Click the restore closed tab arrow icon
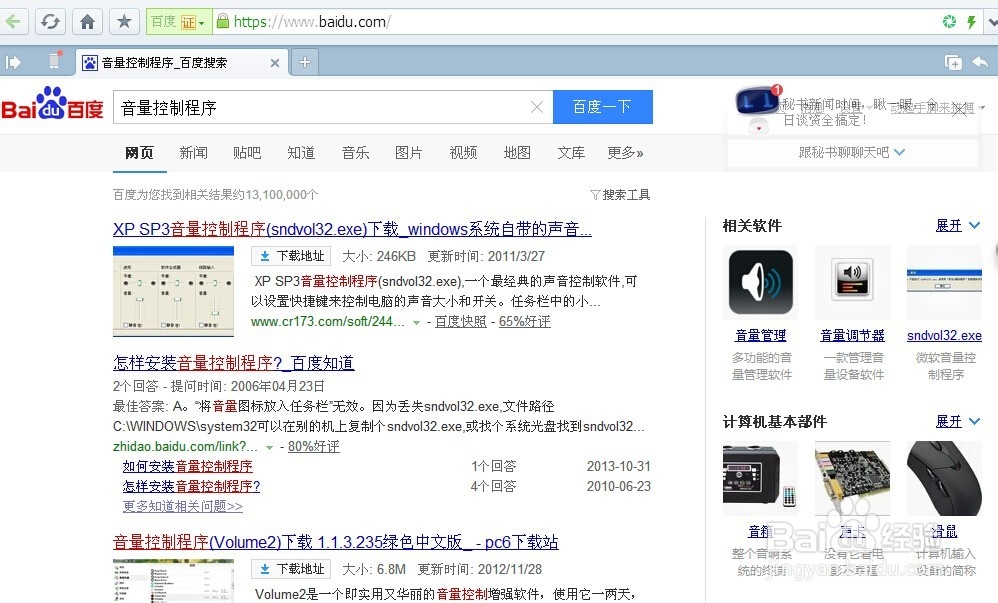 pos(980,62)
